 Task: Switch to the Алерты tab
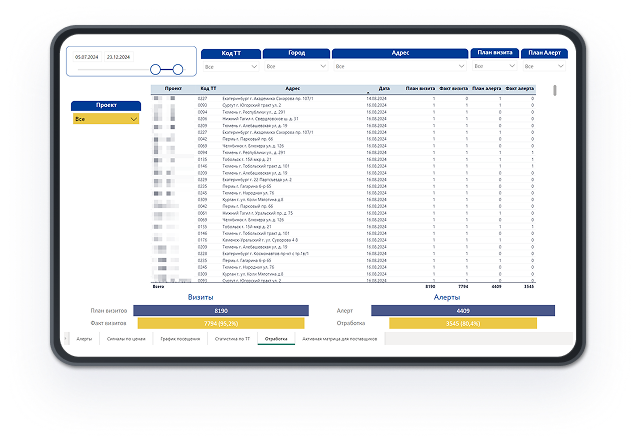click(x=86, y=339)
